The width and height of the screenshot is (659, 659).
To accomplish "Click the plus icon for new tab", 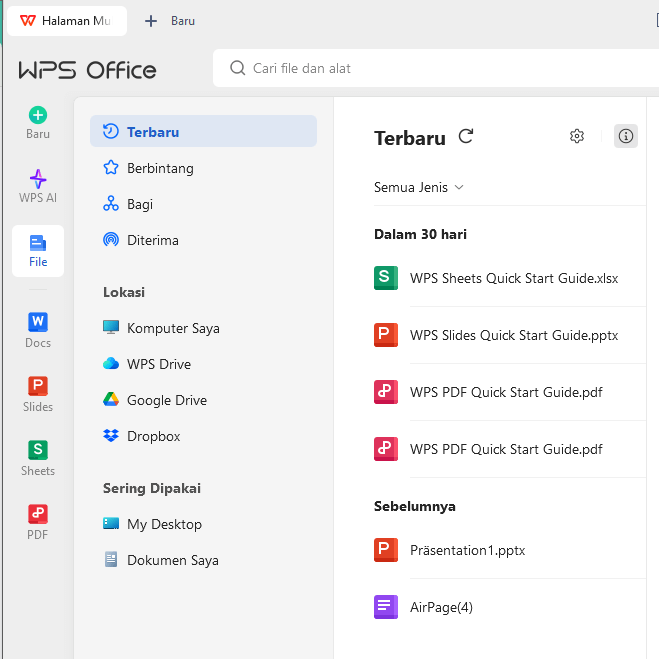I will pos(150,21).
